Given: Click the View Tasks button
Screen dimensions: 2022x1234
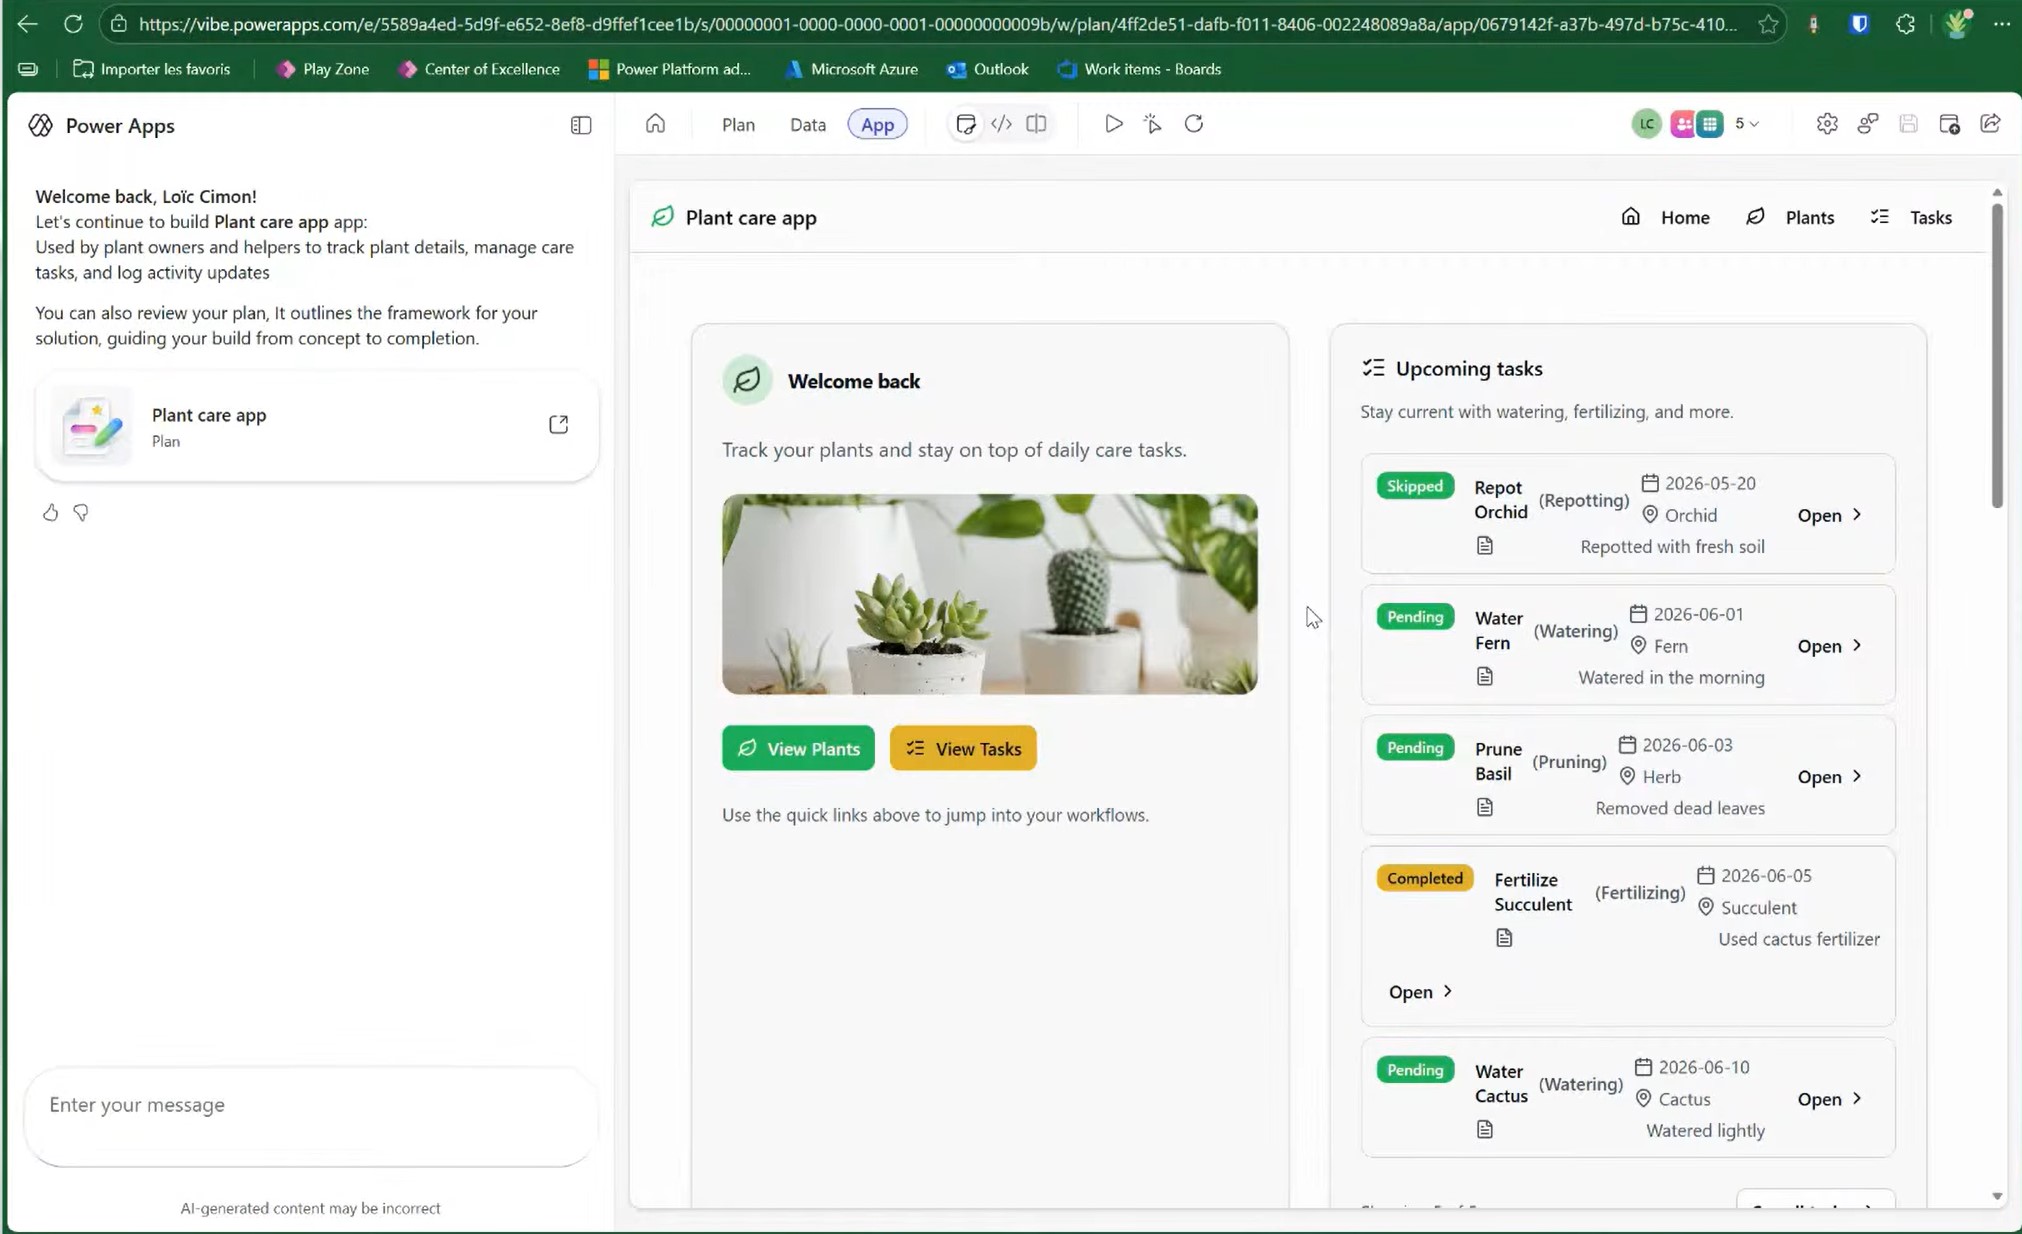Looking at the screenshot, I should pos(962,748).
